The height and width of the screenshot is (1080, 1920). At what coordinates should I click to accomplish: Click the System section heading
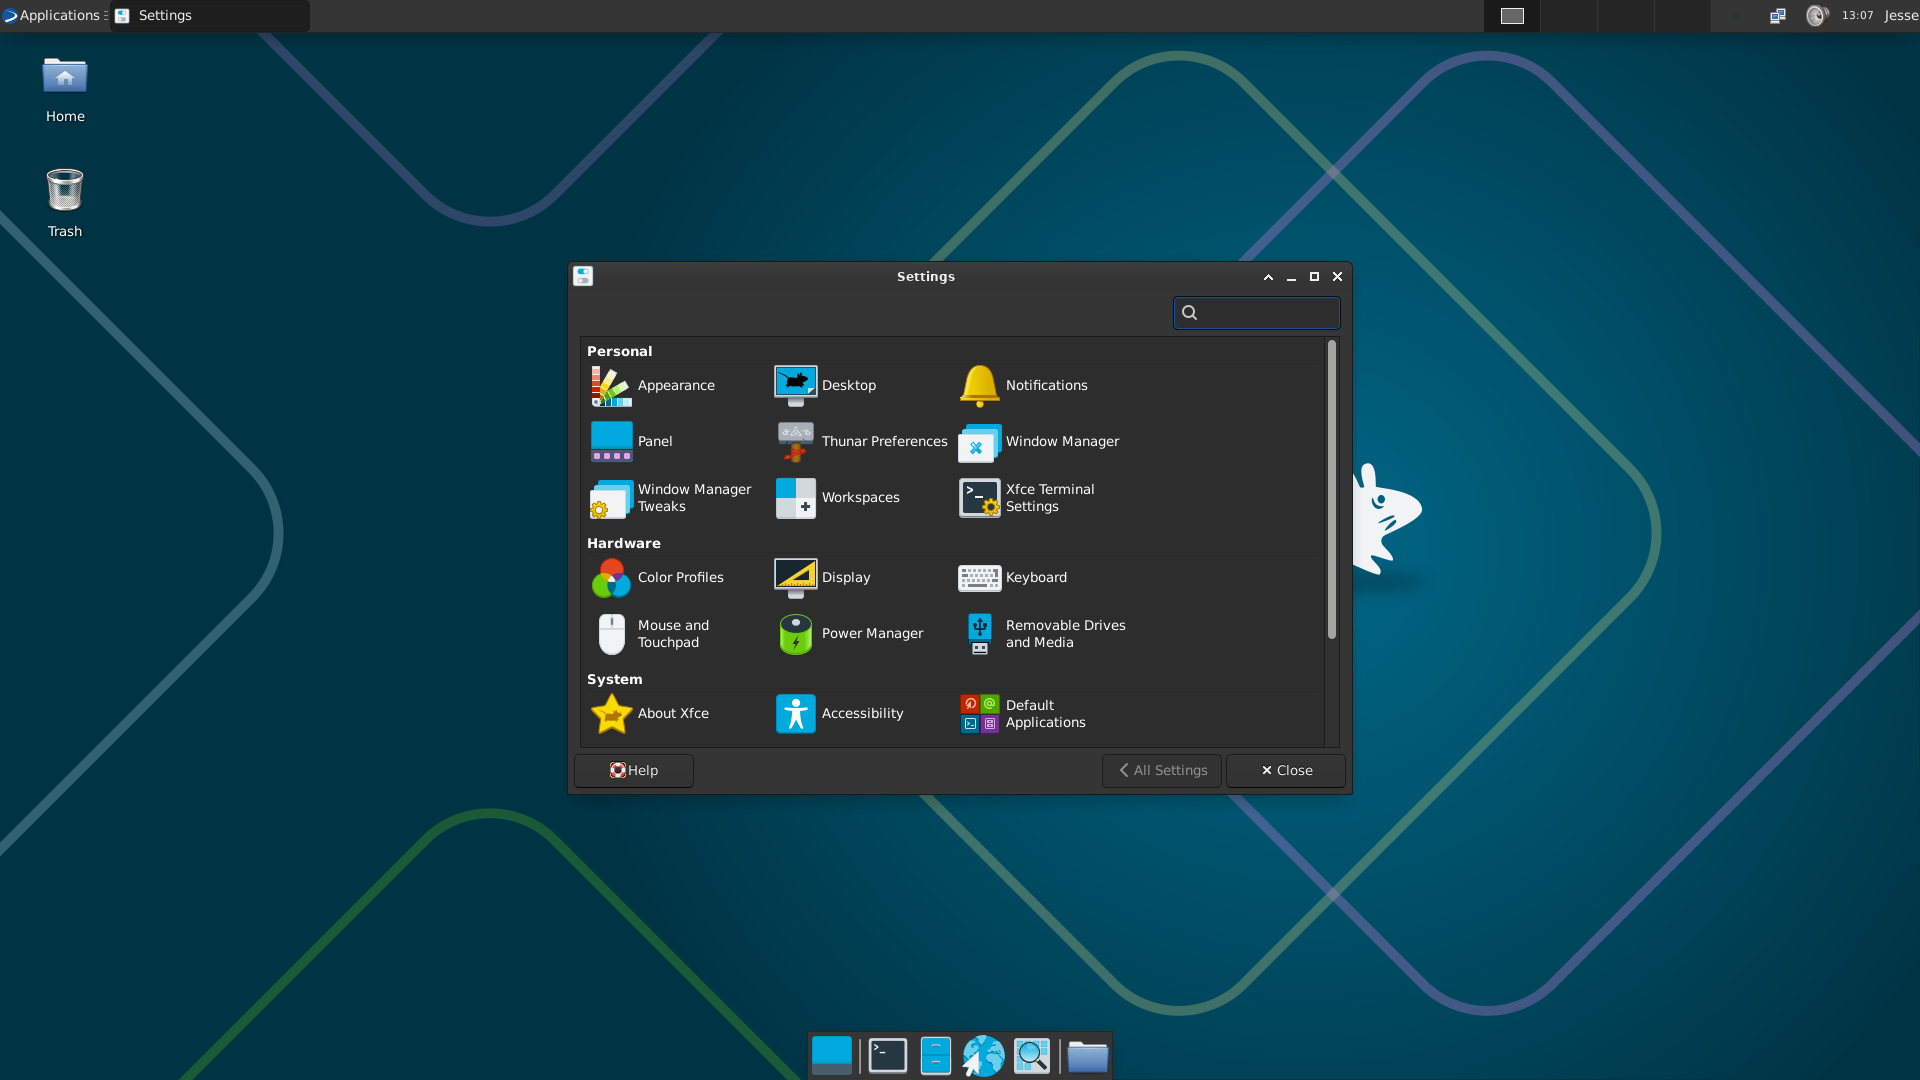tap(615, 680)
